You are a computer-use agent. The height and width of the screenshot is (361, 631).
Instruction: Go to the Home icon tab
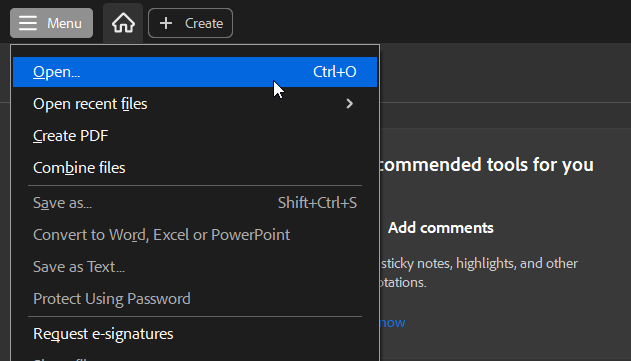pyautogui.click(x=123, y=23)
